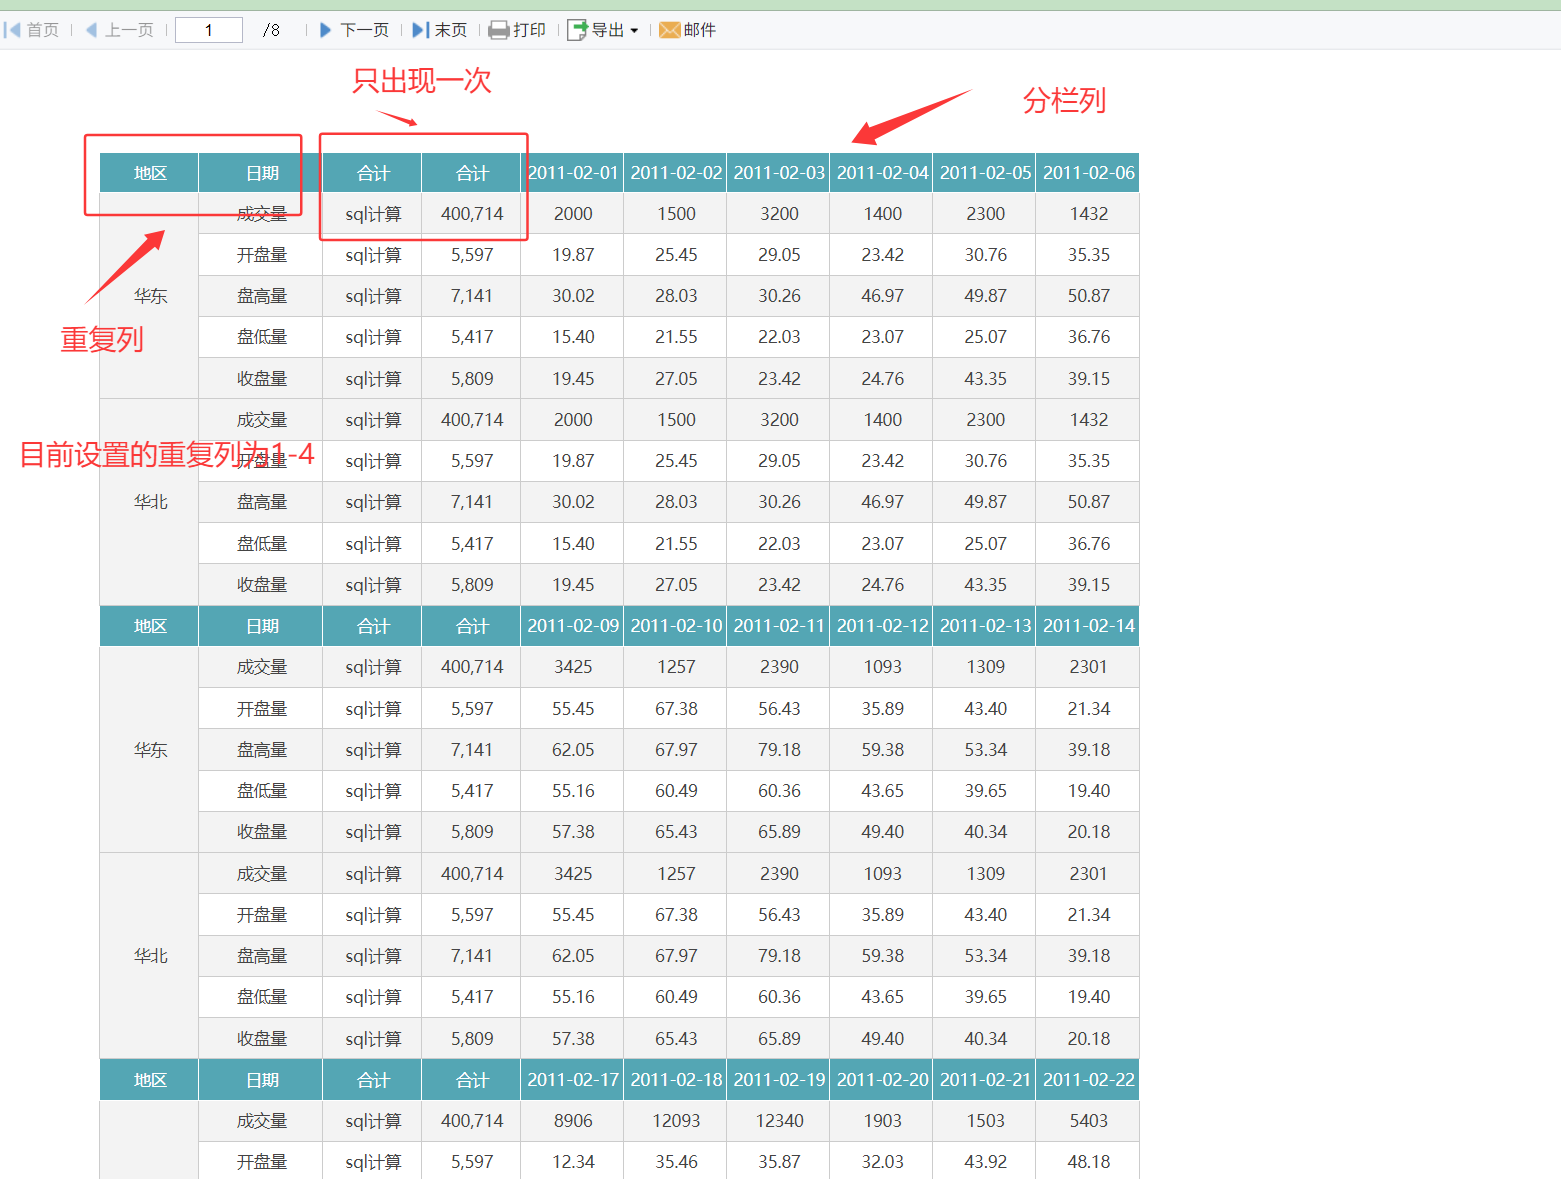Go to previous page (上一页) arrow

(92, 30)
